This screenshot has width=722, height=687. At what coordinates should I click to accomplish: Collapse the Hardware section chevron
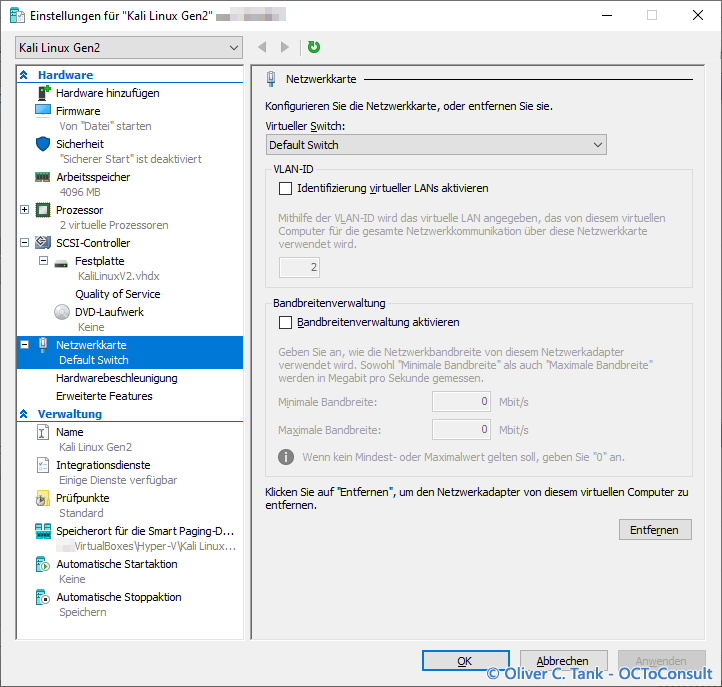click(24, 75)
